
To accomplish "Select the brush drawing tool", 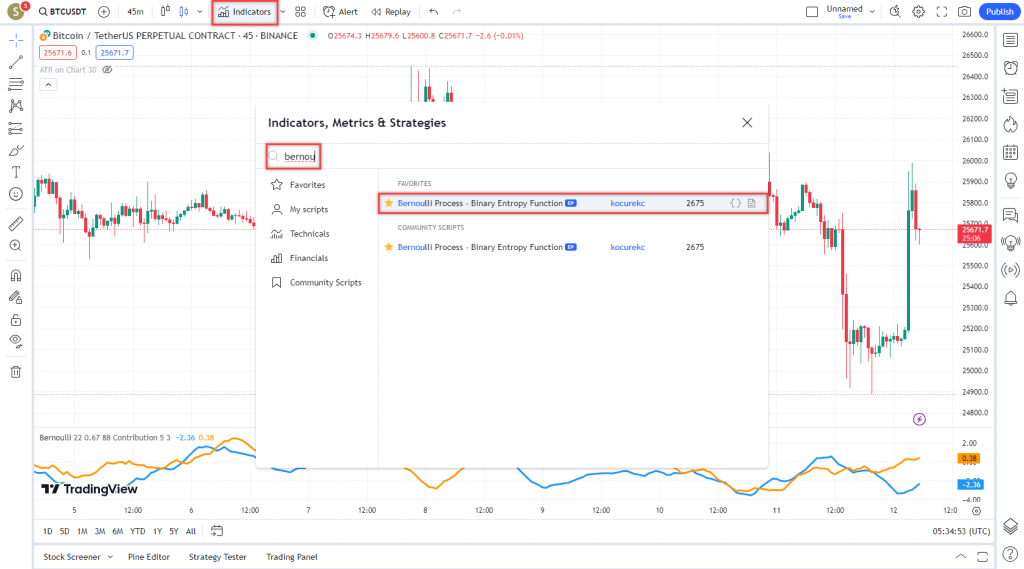I will click(16, 150).
